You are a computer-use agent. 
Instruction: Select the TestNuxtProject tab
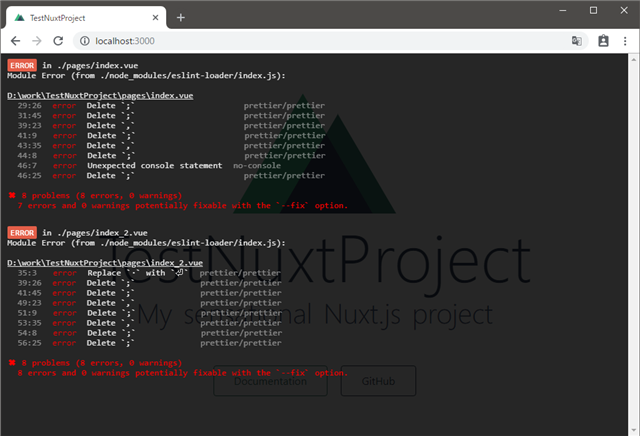click(86, 18)
